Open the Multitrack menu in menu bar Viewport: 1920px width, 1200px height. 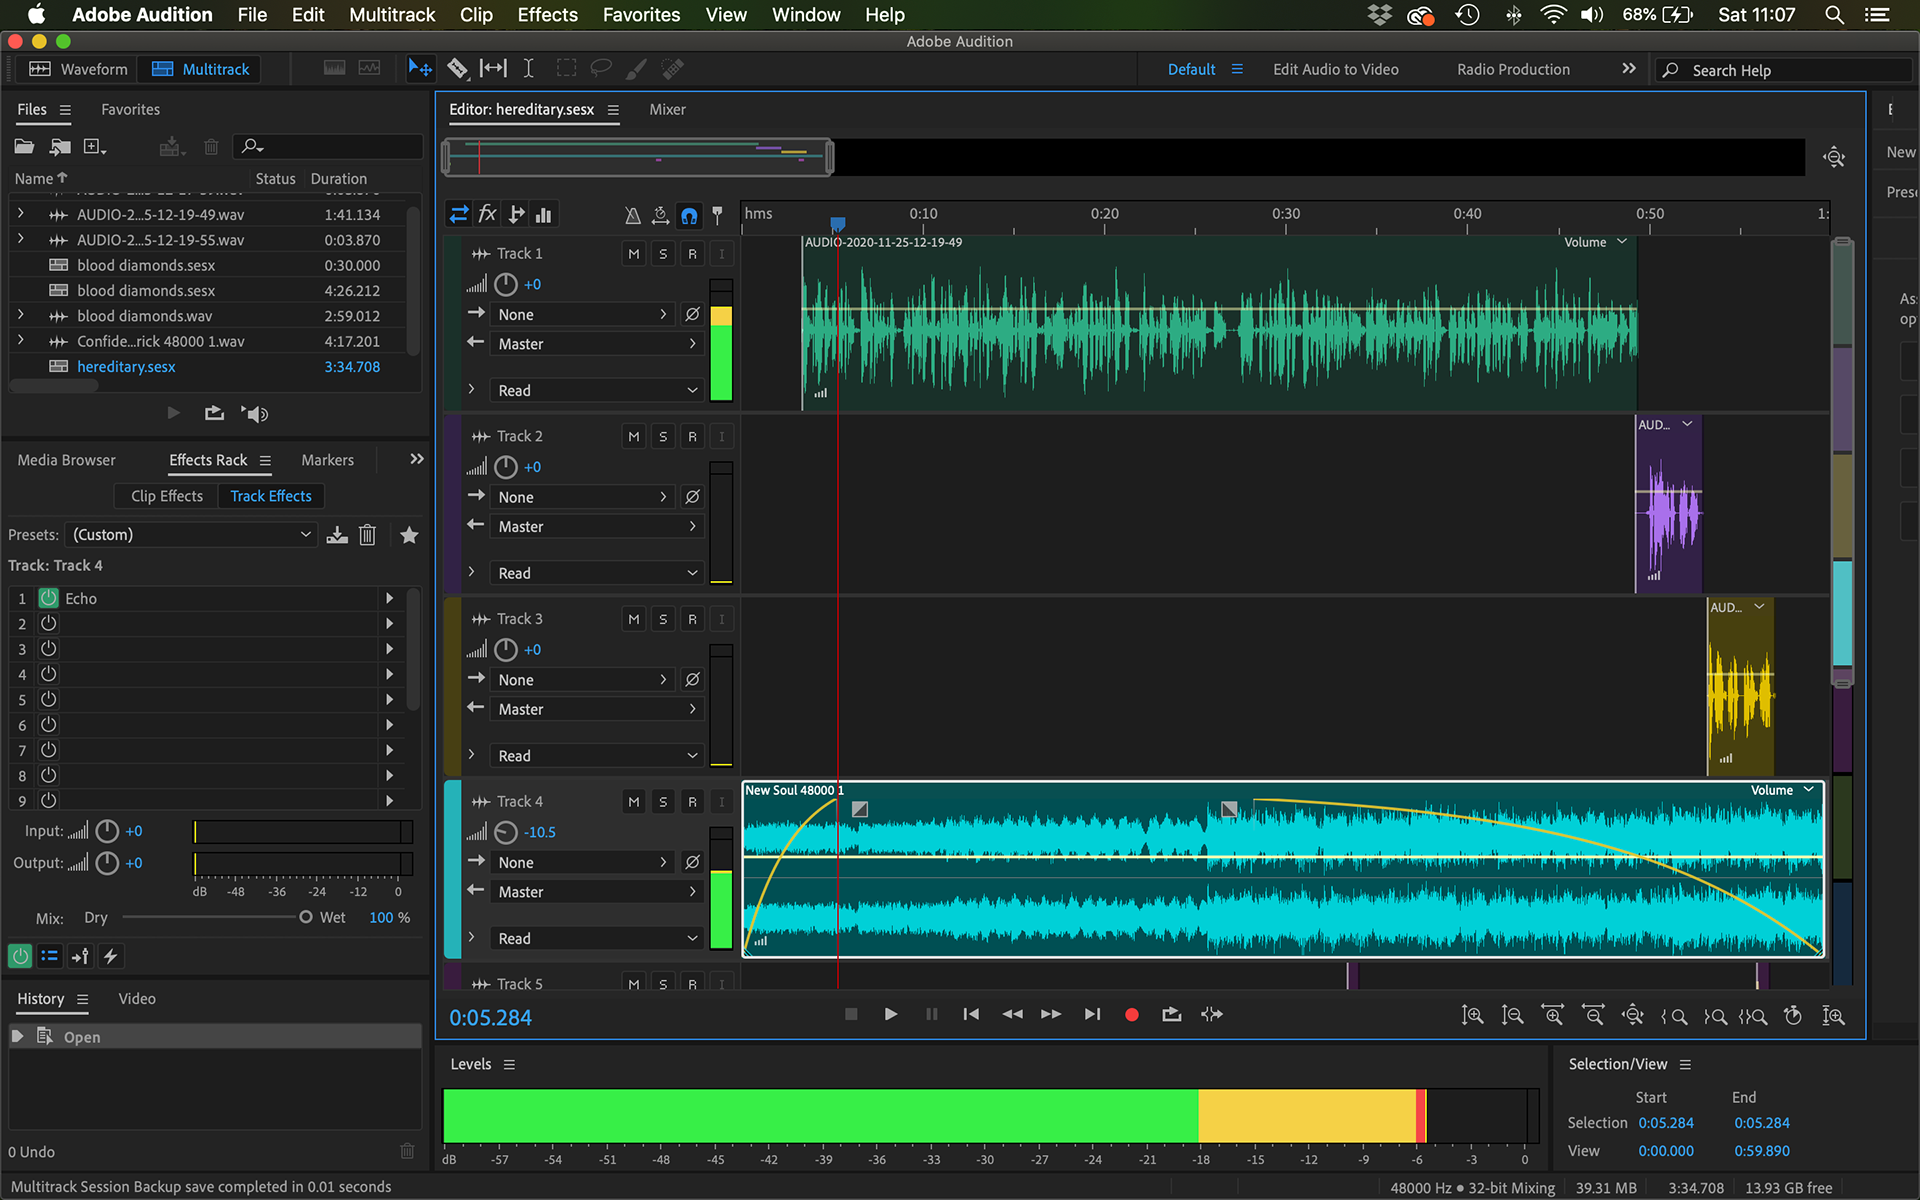click(392, 15)
